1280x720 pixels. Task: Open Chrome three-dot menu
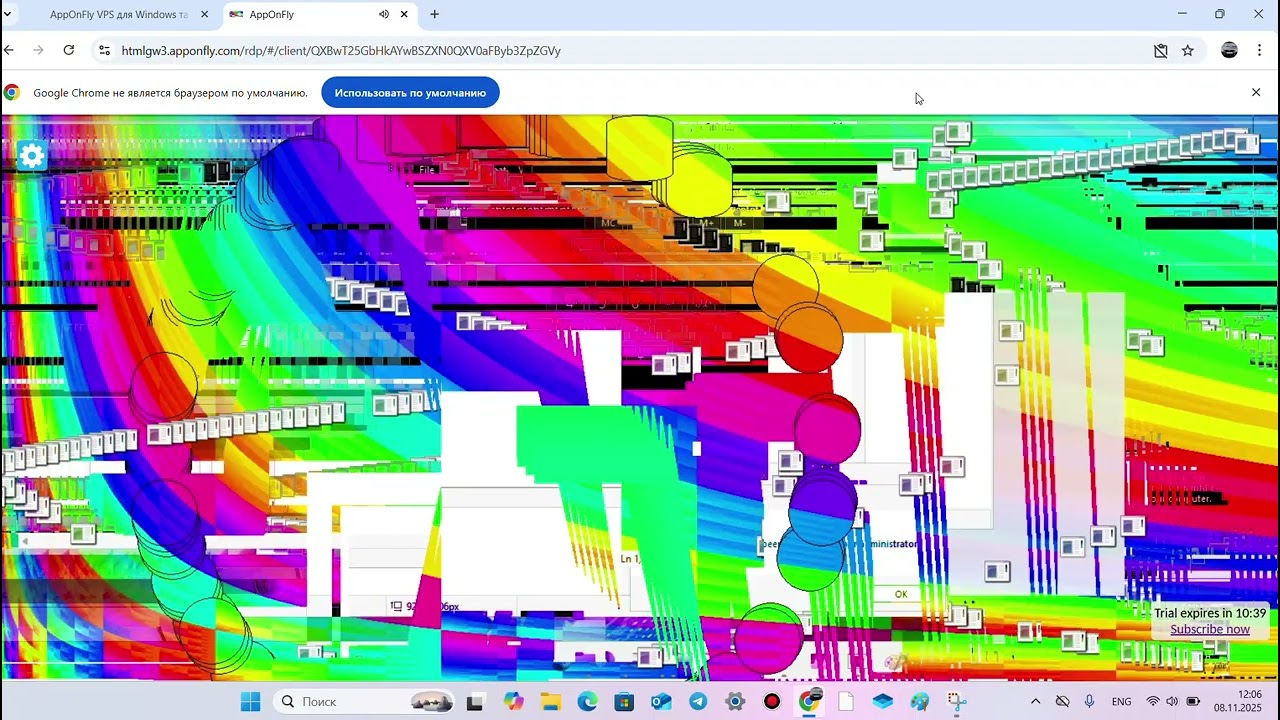[1259, 50]
